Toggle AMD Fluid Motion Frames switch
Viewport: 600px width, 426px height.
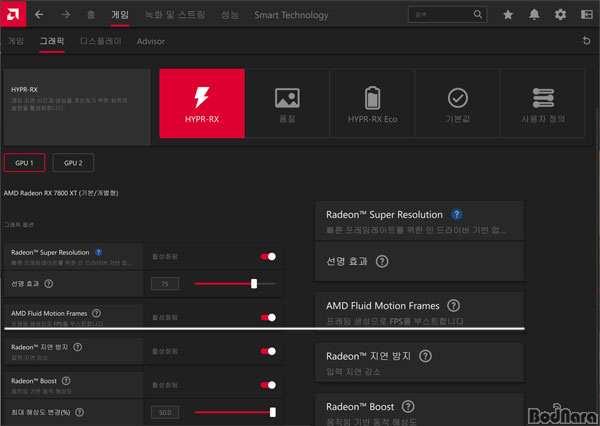[x=268, y=317]
